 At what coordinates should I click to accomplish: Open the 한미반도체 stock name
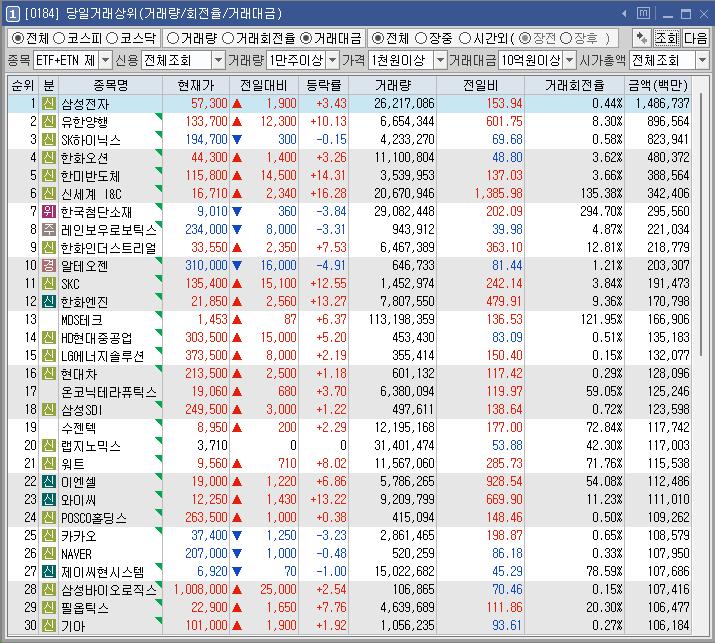tap(90, 176)
